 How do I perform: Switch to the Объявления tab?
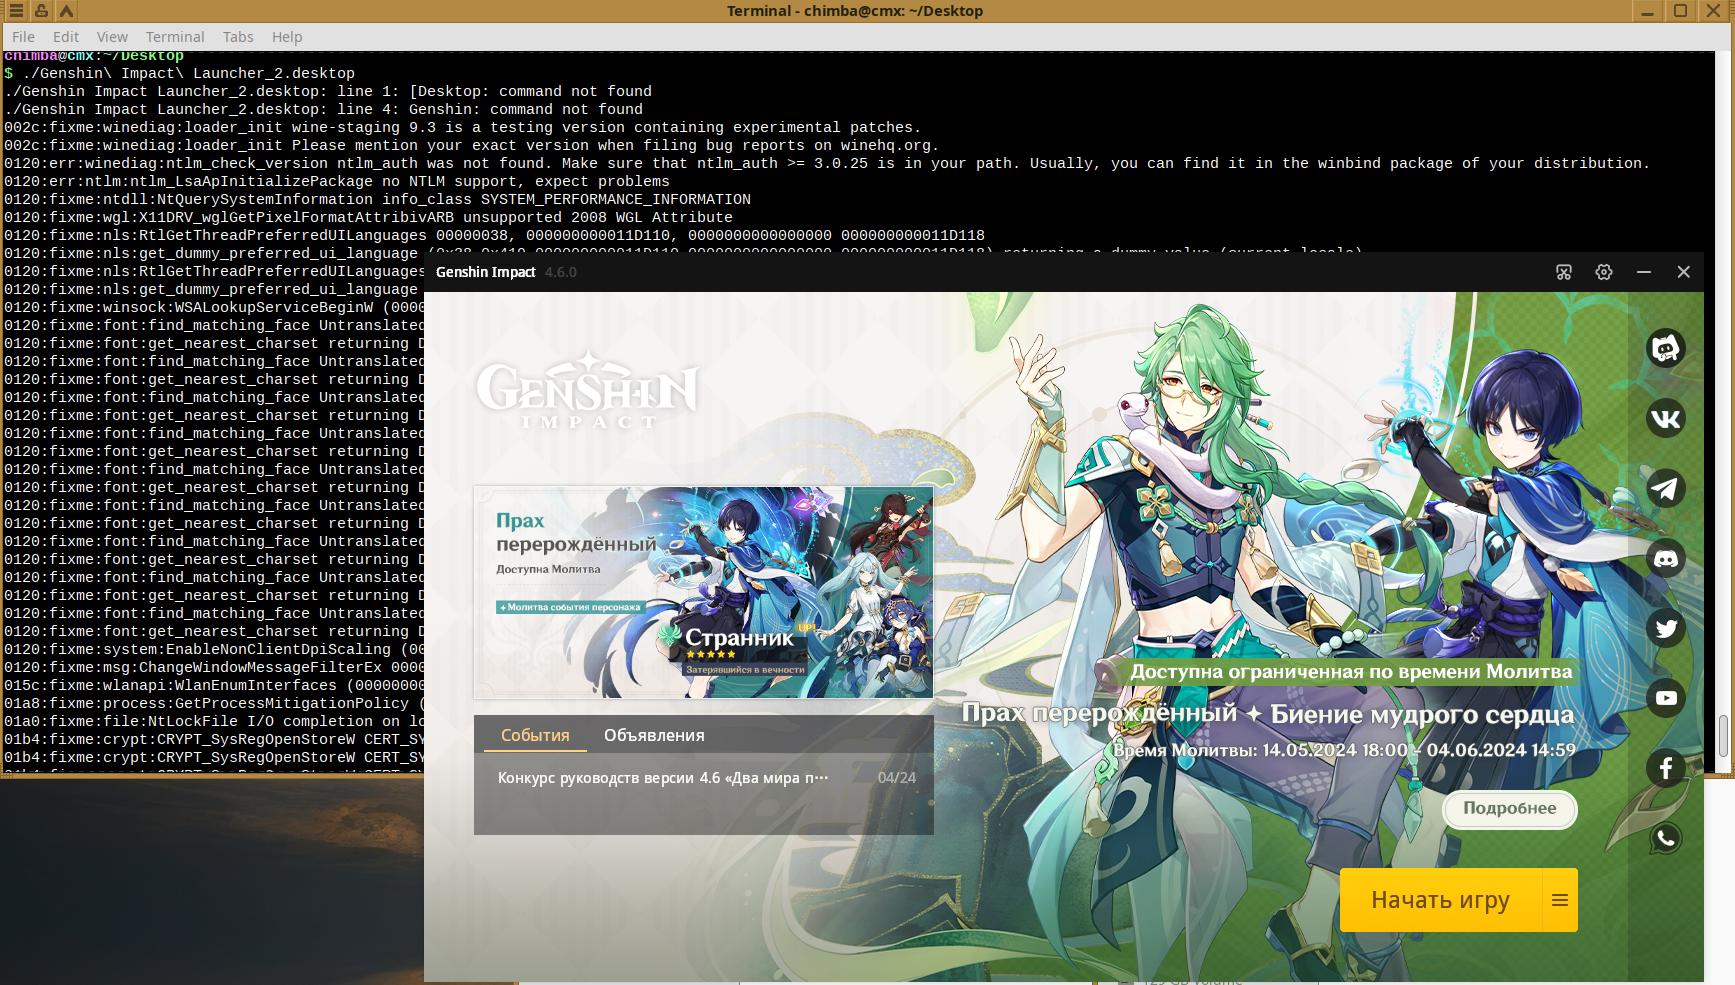[x=654, y=735]
